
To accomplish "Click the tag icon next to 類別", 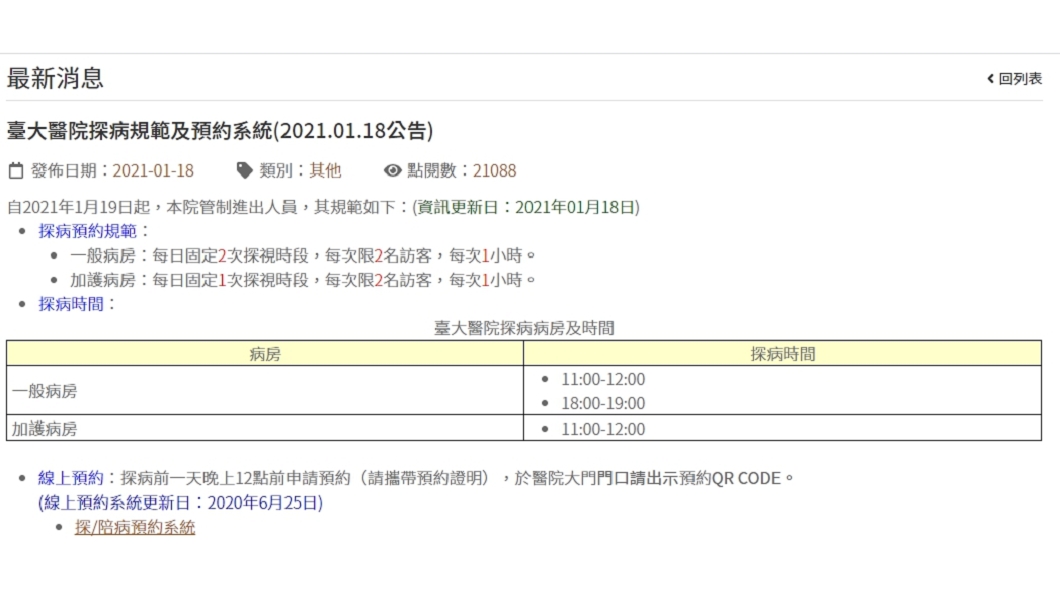I will click(244, 170).
